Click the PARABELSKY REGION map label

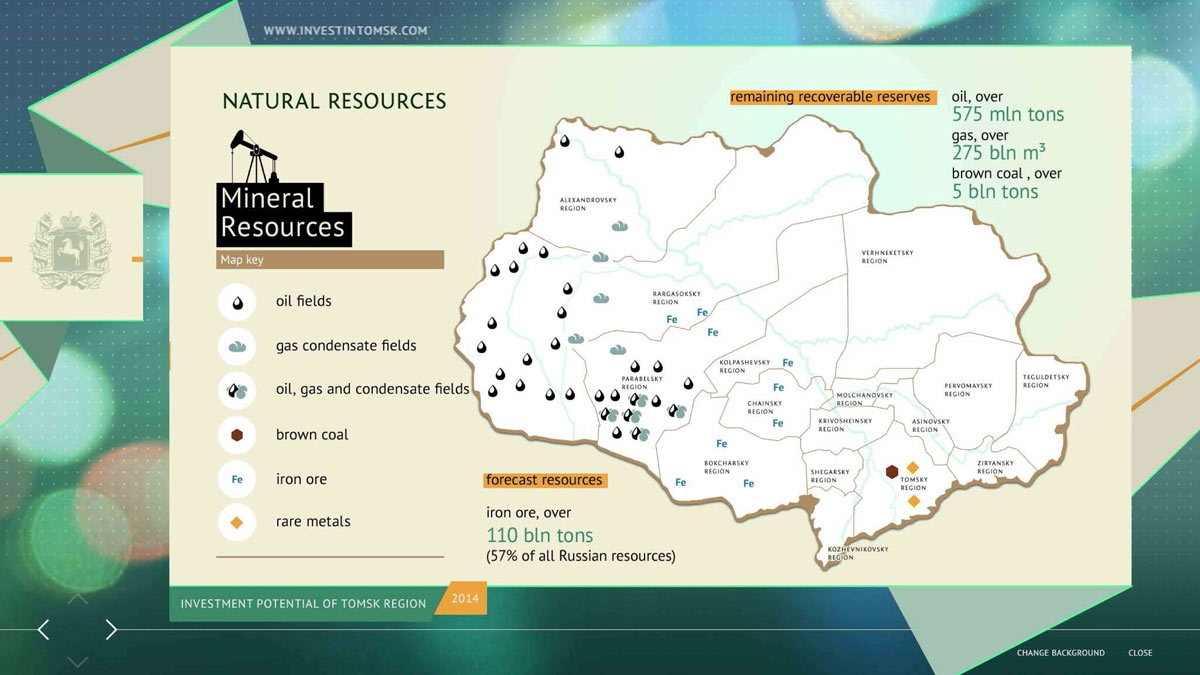pos(642,382)
